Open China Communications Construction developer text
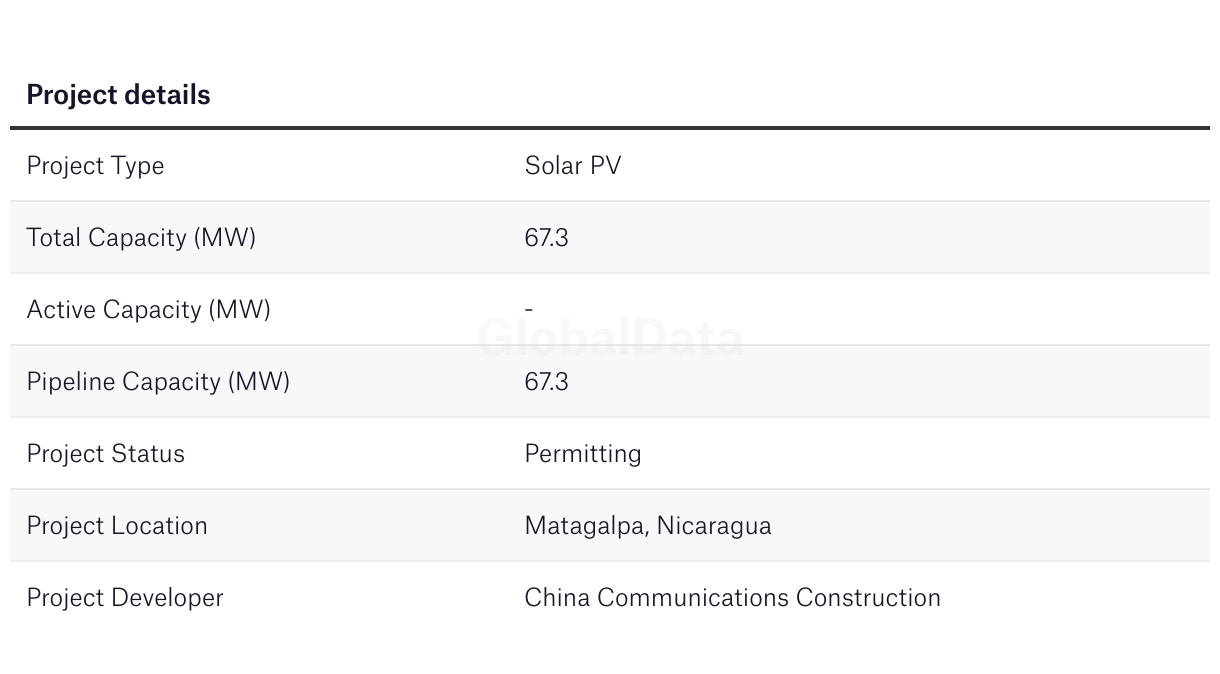This screenshot has height=674, width=1220. point(733,598)
